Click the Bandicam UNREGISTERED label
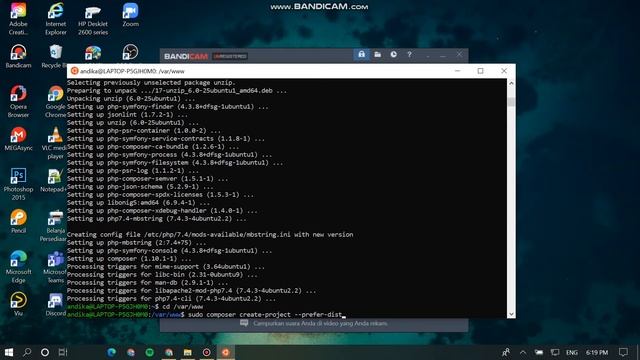The height and width of the screenshot is (360, 640). 230,56
